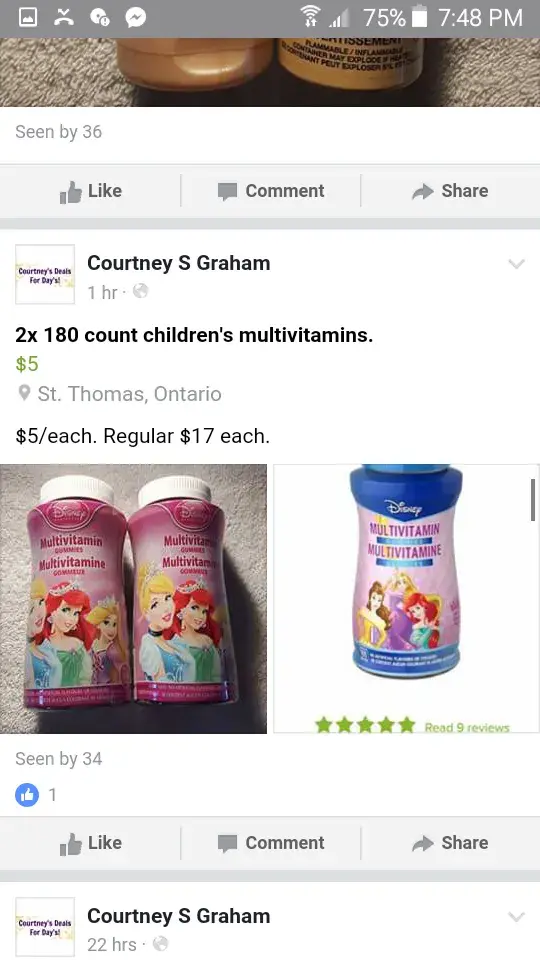Comment on the multivitamins post
The width and height of the screenshot is (540, 960).
pyautogui.click(x=271, y=843)
